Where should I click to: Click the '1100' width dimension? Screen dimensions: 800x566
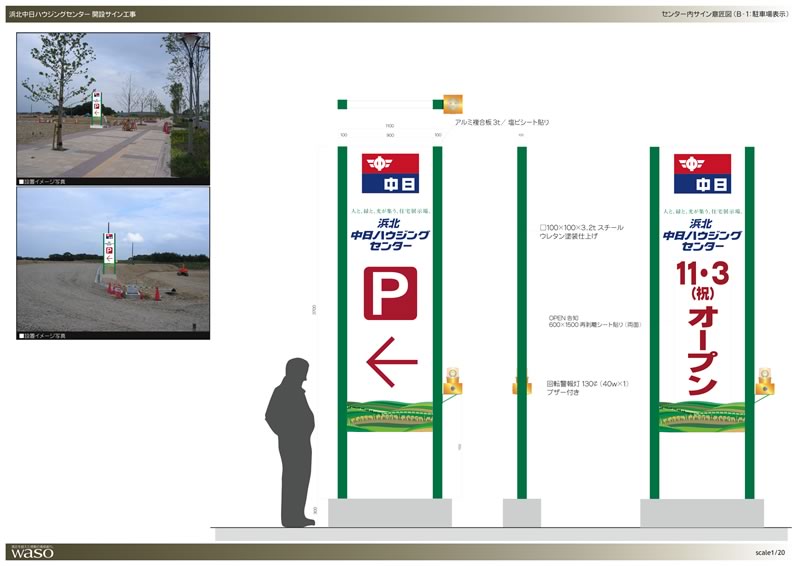(390, 126)
